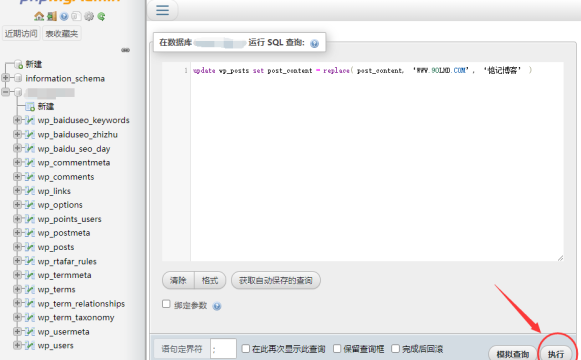Viewport: 581px width, 360px height.
Task: Open the wp_term_taxonomy table
Action: 76,317
